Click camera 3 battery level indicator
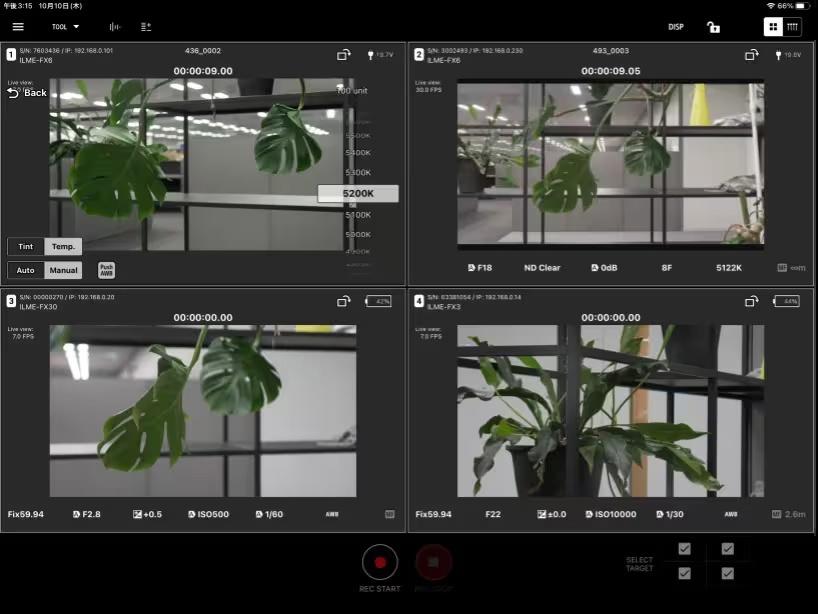Image resolution: width=818 pixels, height=614 pixels. (x=379, y=301)
